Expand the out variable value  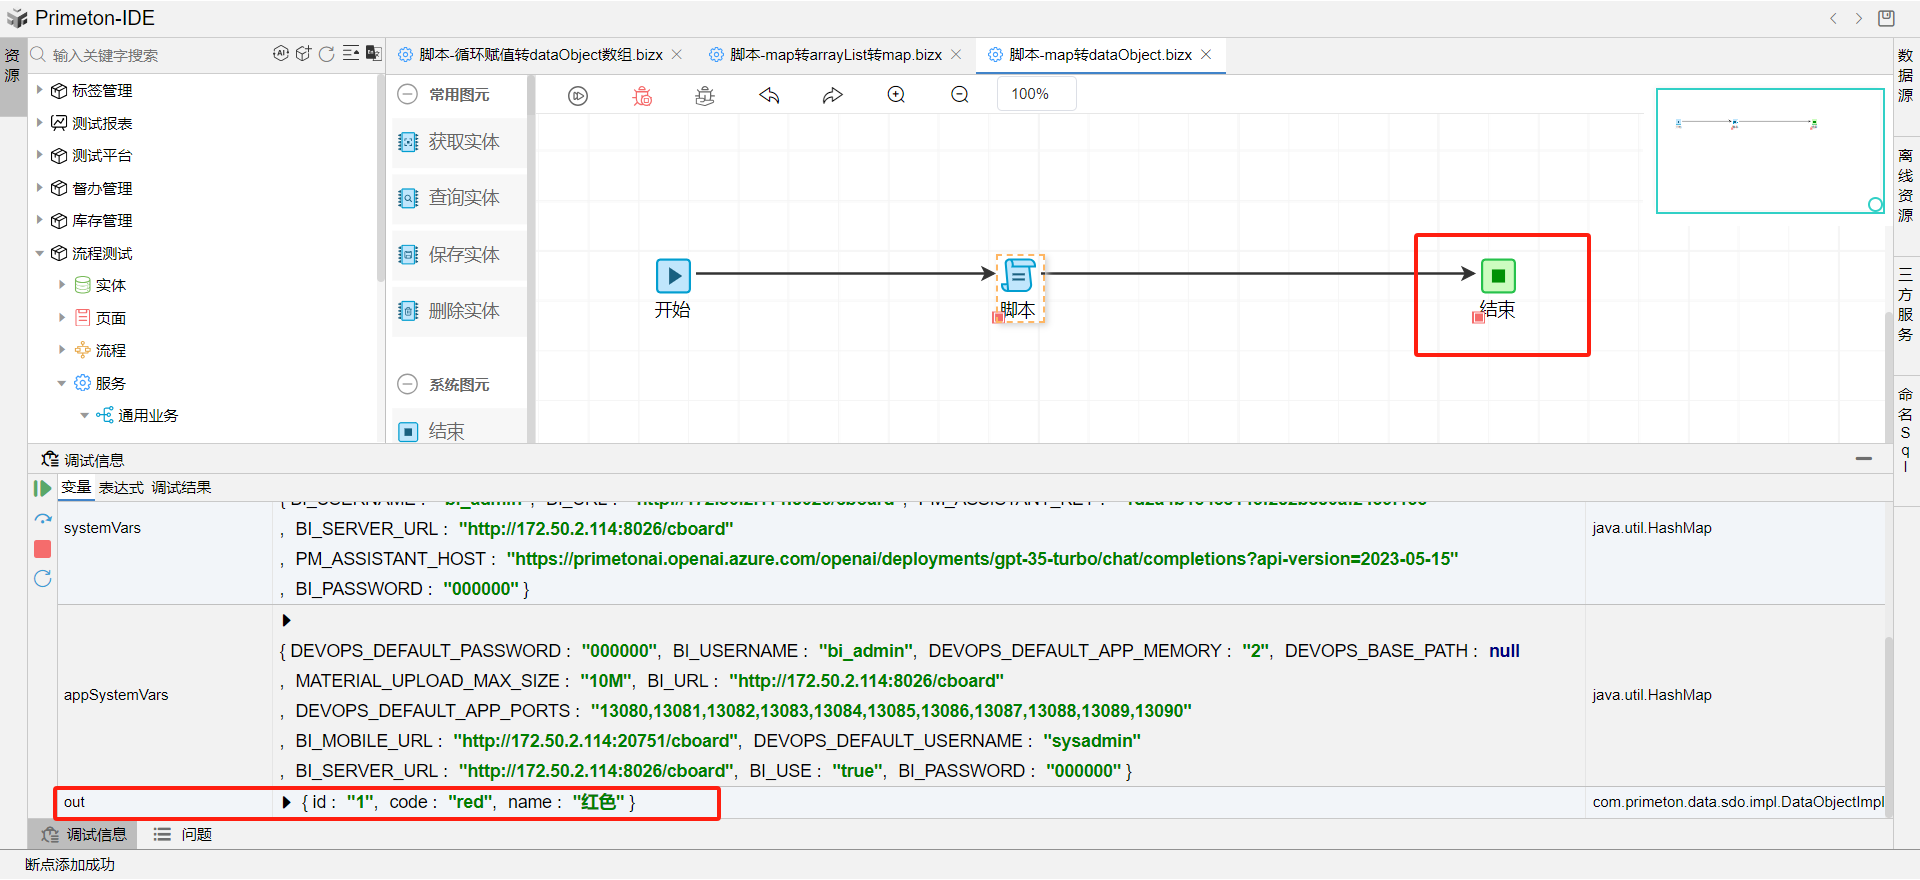tap(287, 802)
